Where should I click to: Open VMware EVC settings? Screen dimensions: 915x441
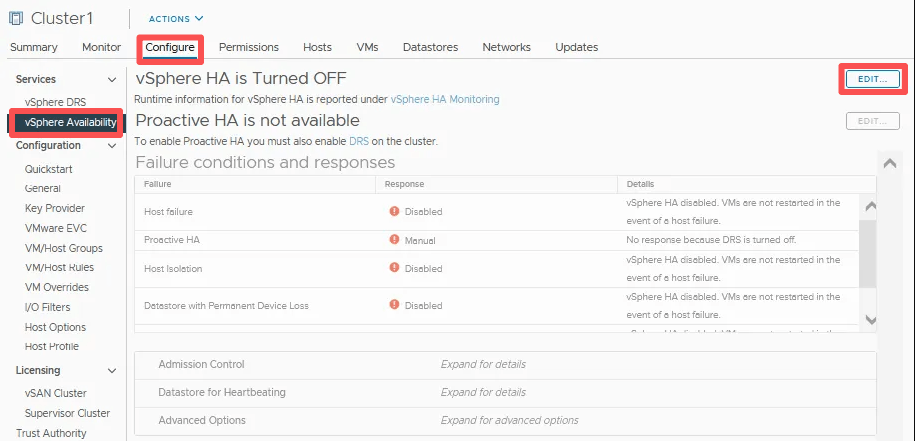click(55, 228)
